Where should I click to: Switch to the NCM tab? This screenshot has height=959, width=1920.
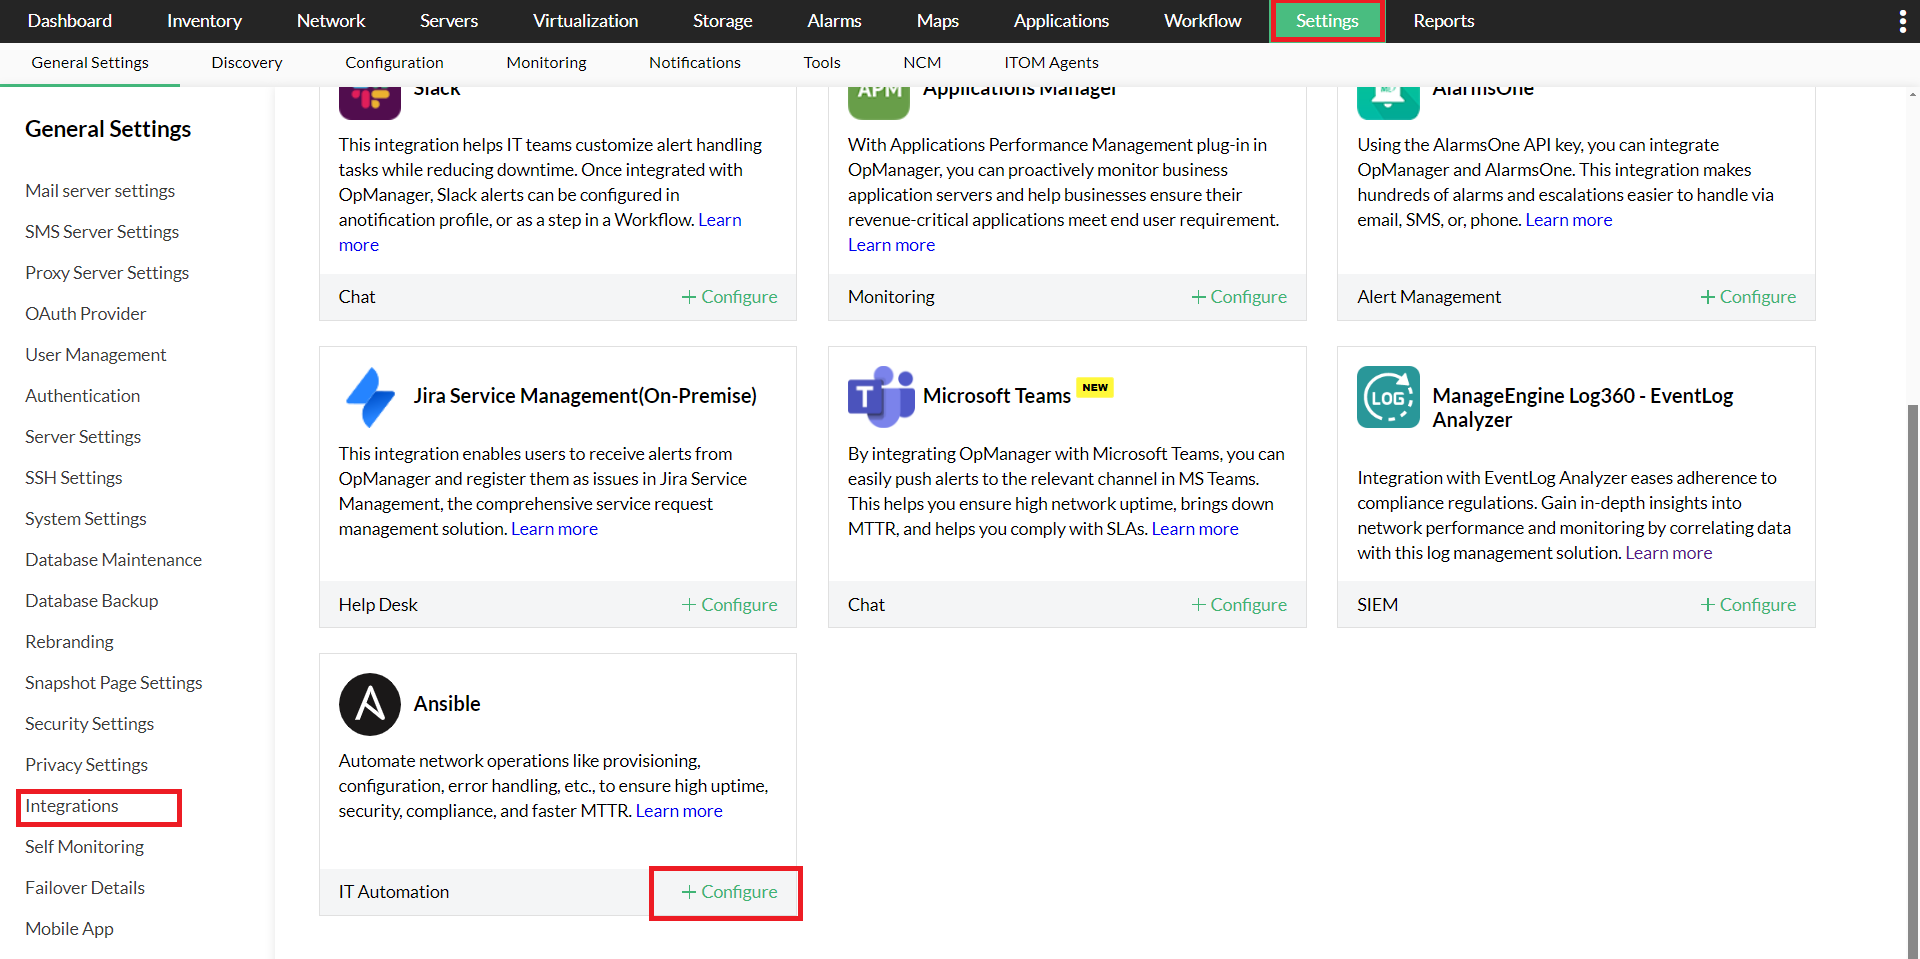pyautogui.click(x=922, y=63)
